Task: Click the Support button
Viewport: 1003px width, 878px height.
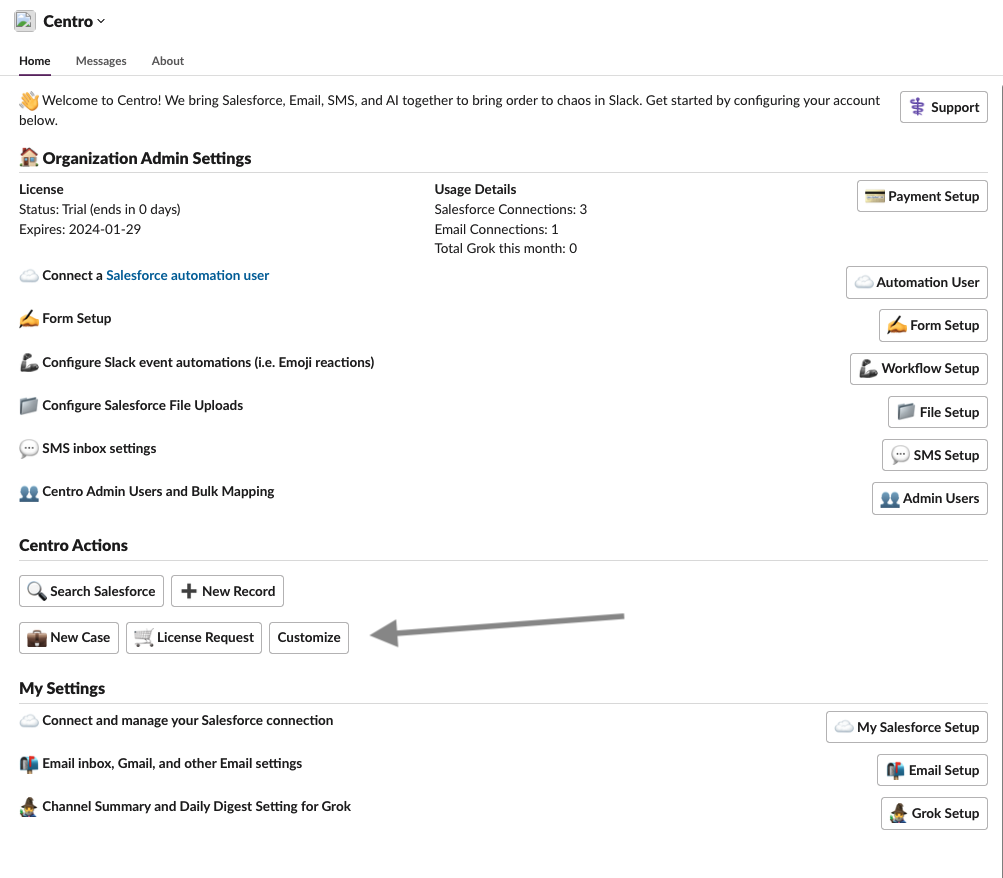Action: 944,107
